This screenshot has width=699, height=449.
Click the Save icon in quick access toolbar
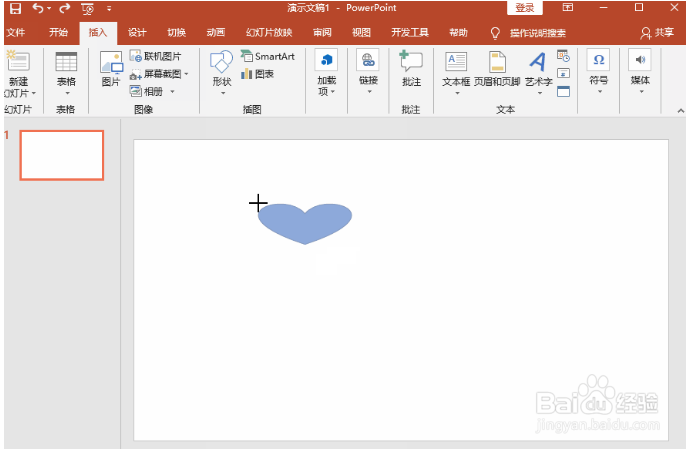[15, 8]
